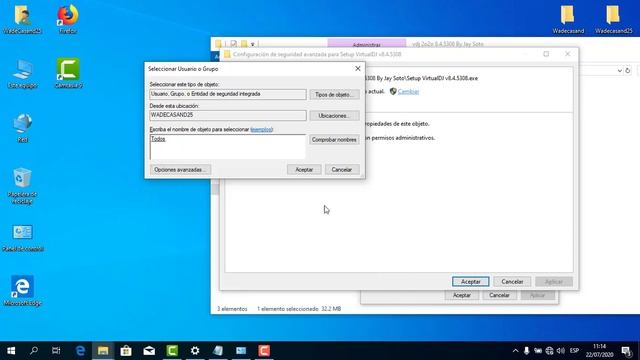Click Aceptar in Seleccionar Usuario dialog
Screen dimensions: 640x360
pos(304,169)
